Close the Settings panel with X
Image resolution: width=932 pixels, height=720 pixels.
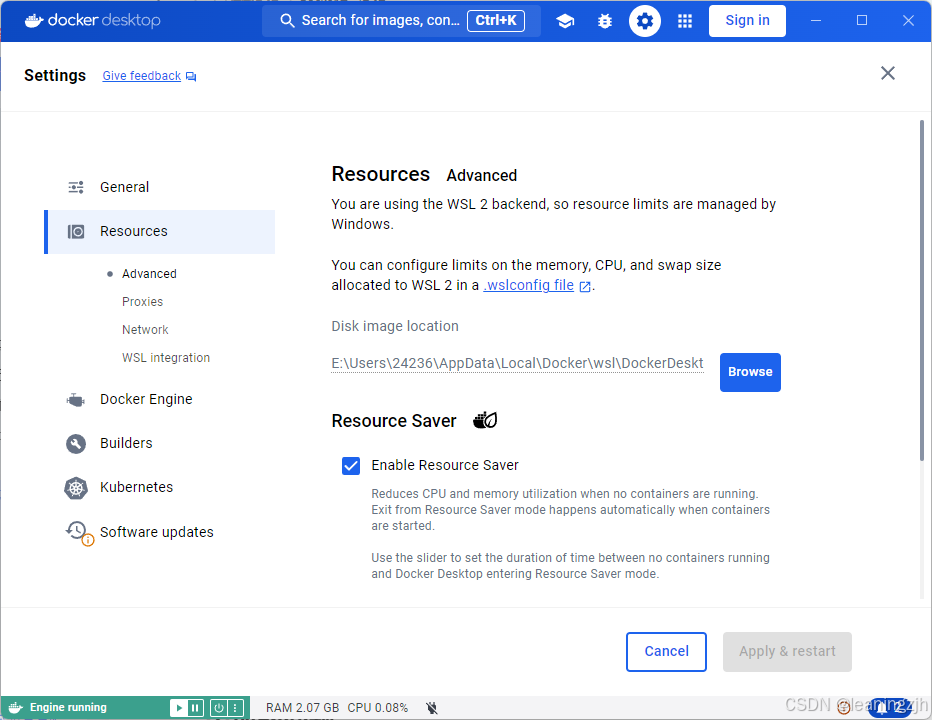coord(887,73)
